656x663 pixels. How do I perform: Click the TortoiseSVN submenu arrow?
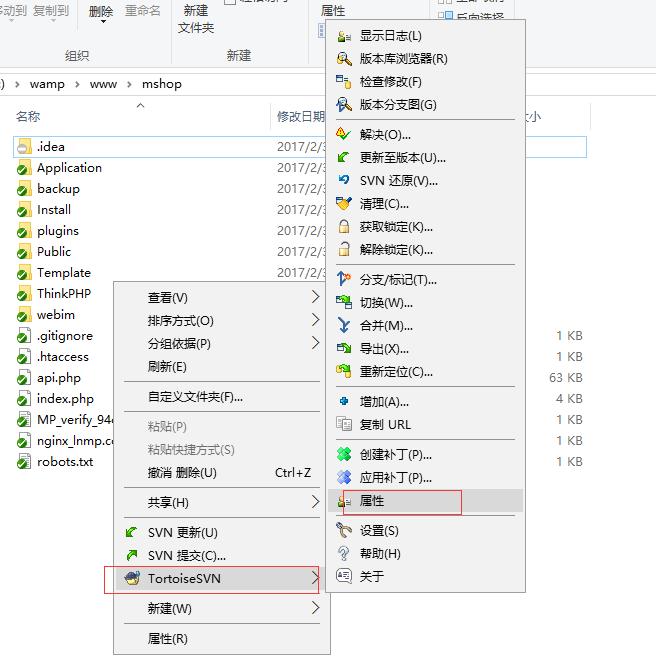(315, 578)
